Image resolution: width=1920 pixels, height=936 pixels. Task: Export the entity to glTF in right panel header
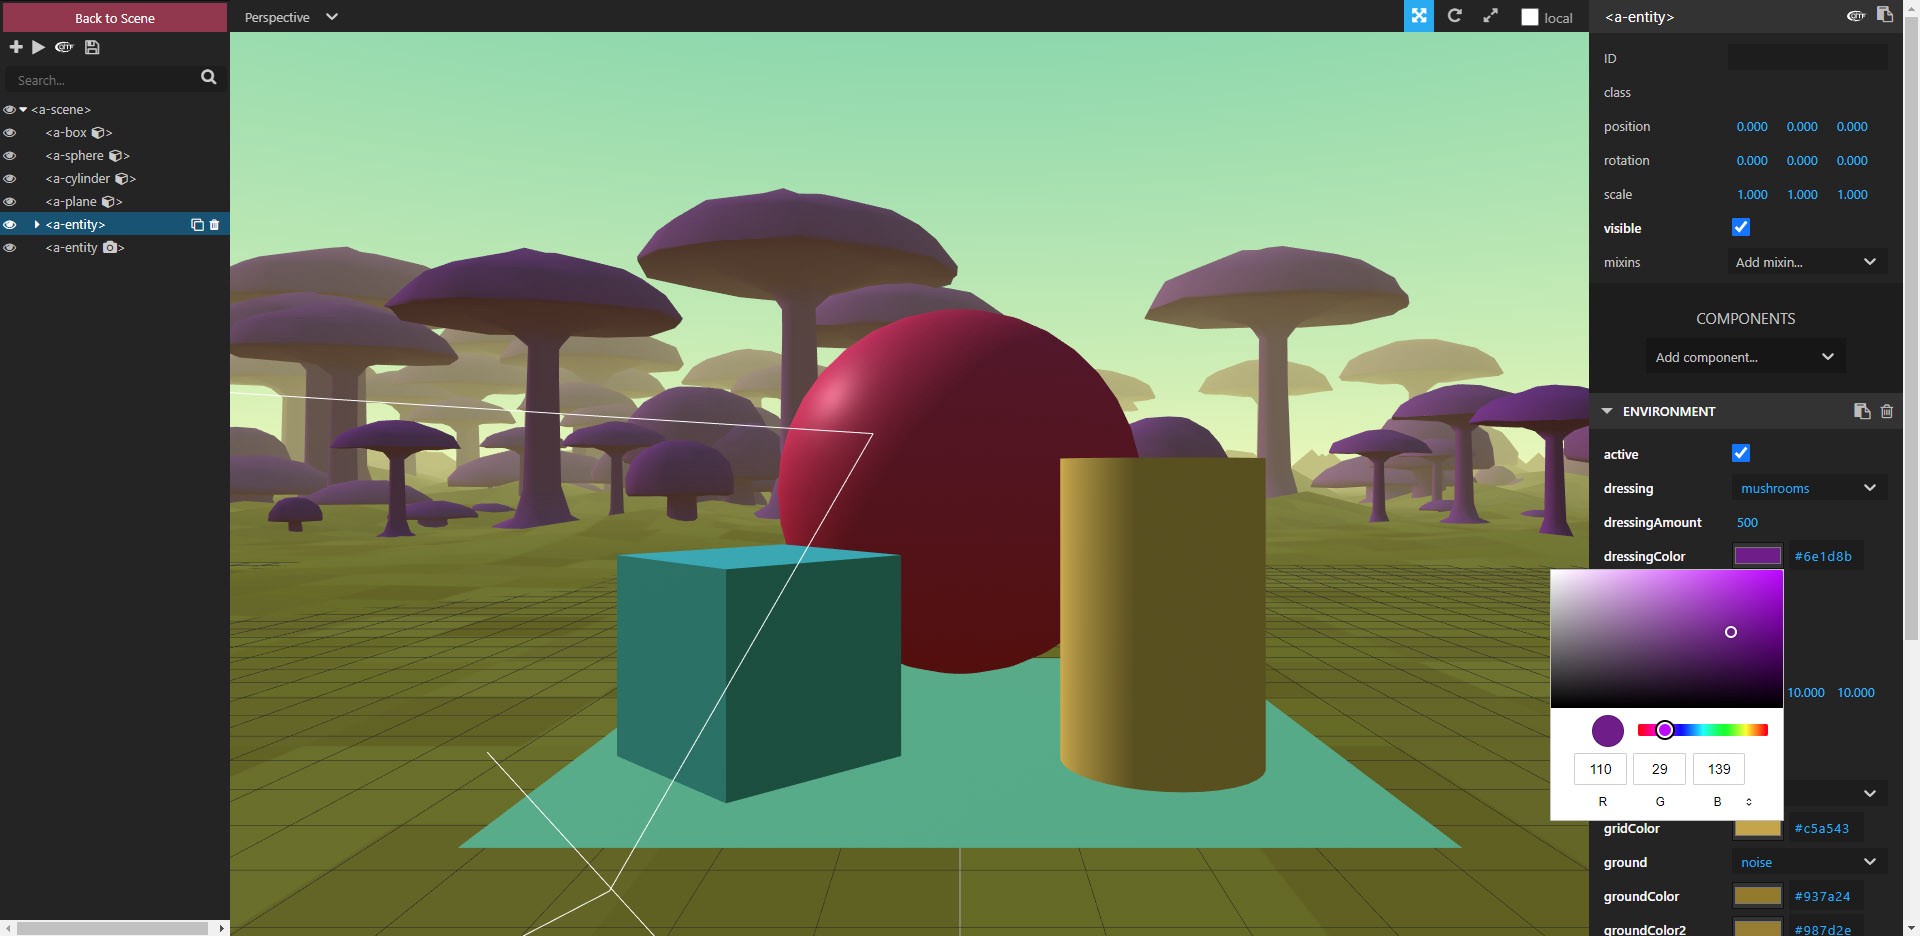click(1856, 16)
